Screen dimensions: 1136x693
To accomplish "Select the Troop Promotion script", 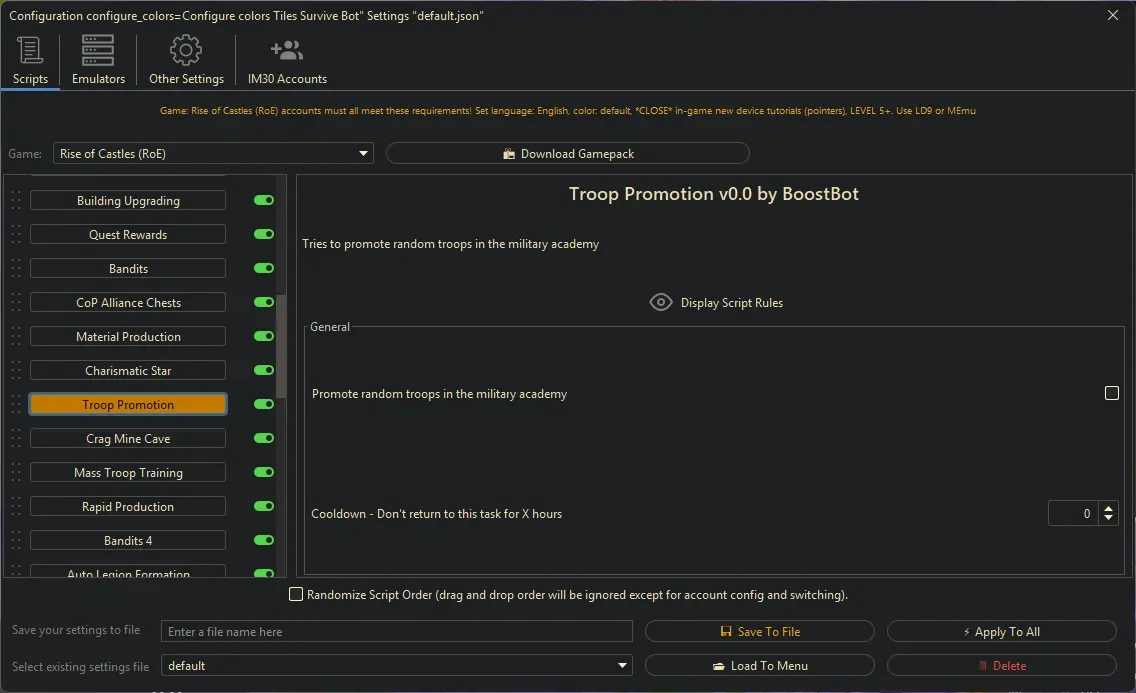I will click(128, 404).
